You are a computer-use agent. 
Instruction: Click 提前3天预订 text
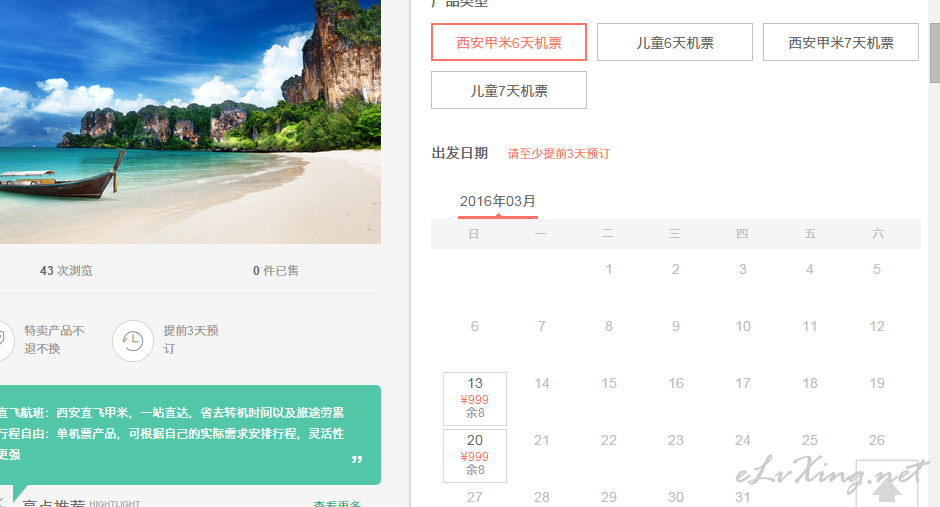(191, 340)
